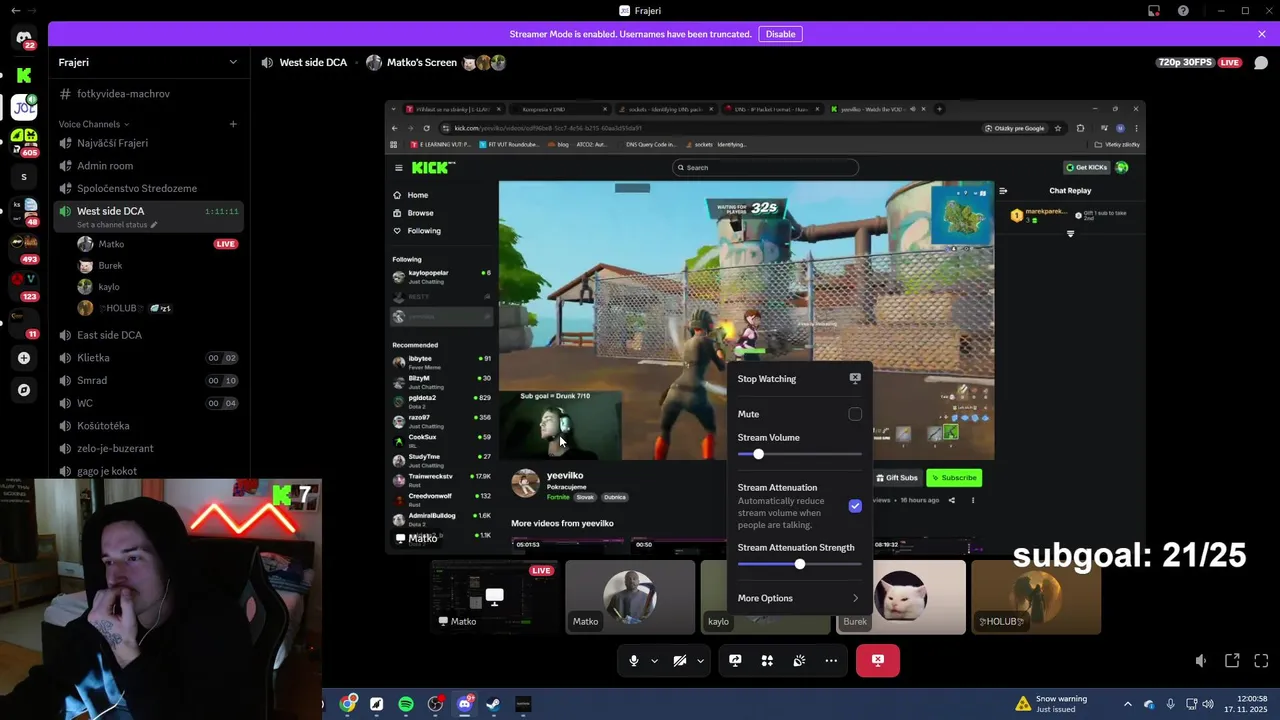Viewport: 1280px width, 720px height.
Task: Click the Snow warning weather notification
Action: (x=1050, y=704)
